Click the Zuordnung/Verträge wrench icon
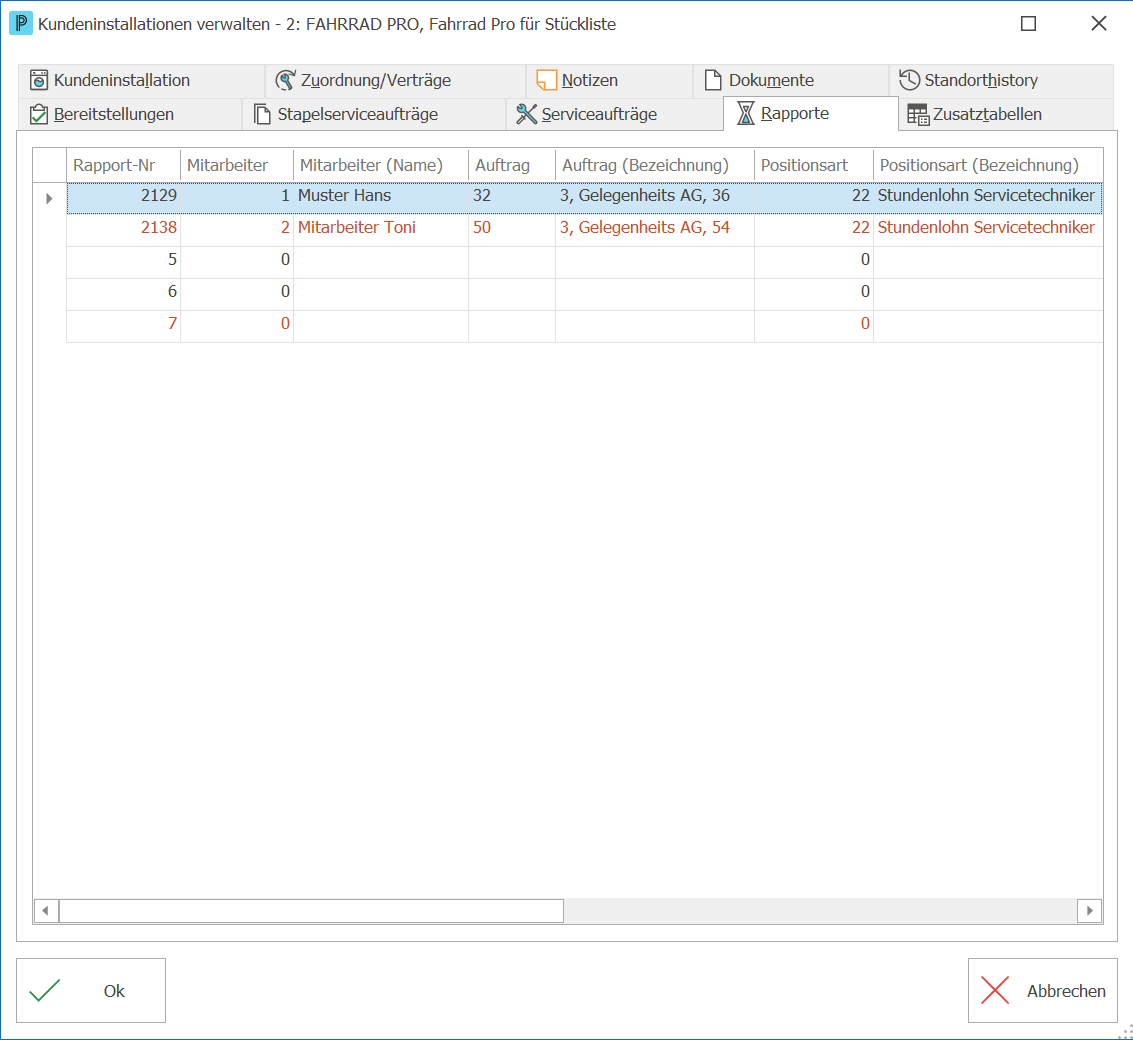This screenshot has height=1040, width=1133. [285, 80]
